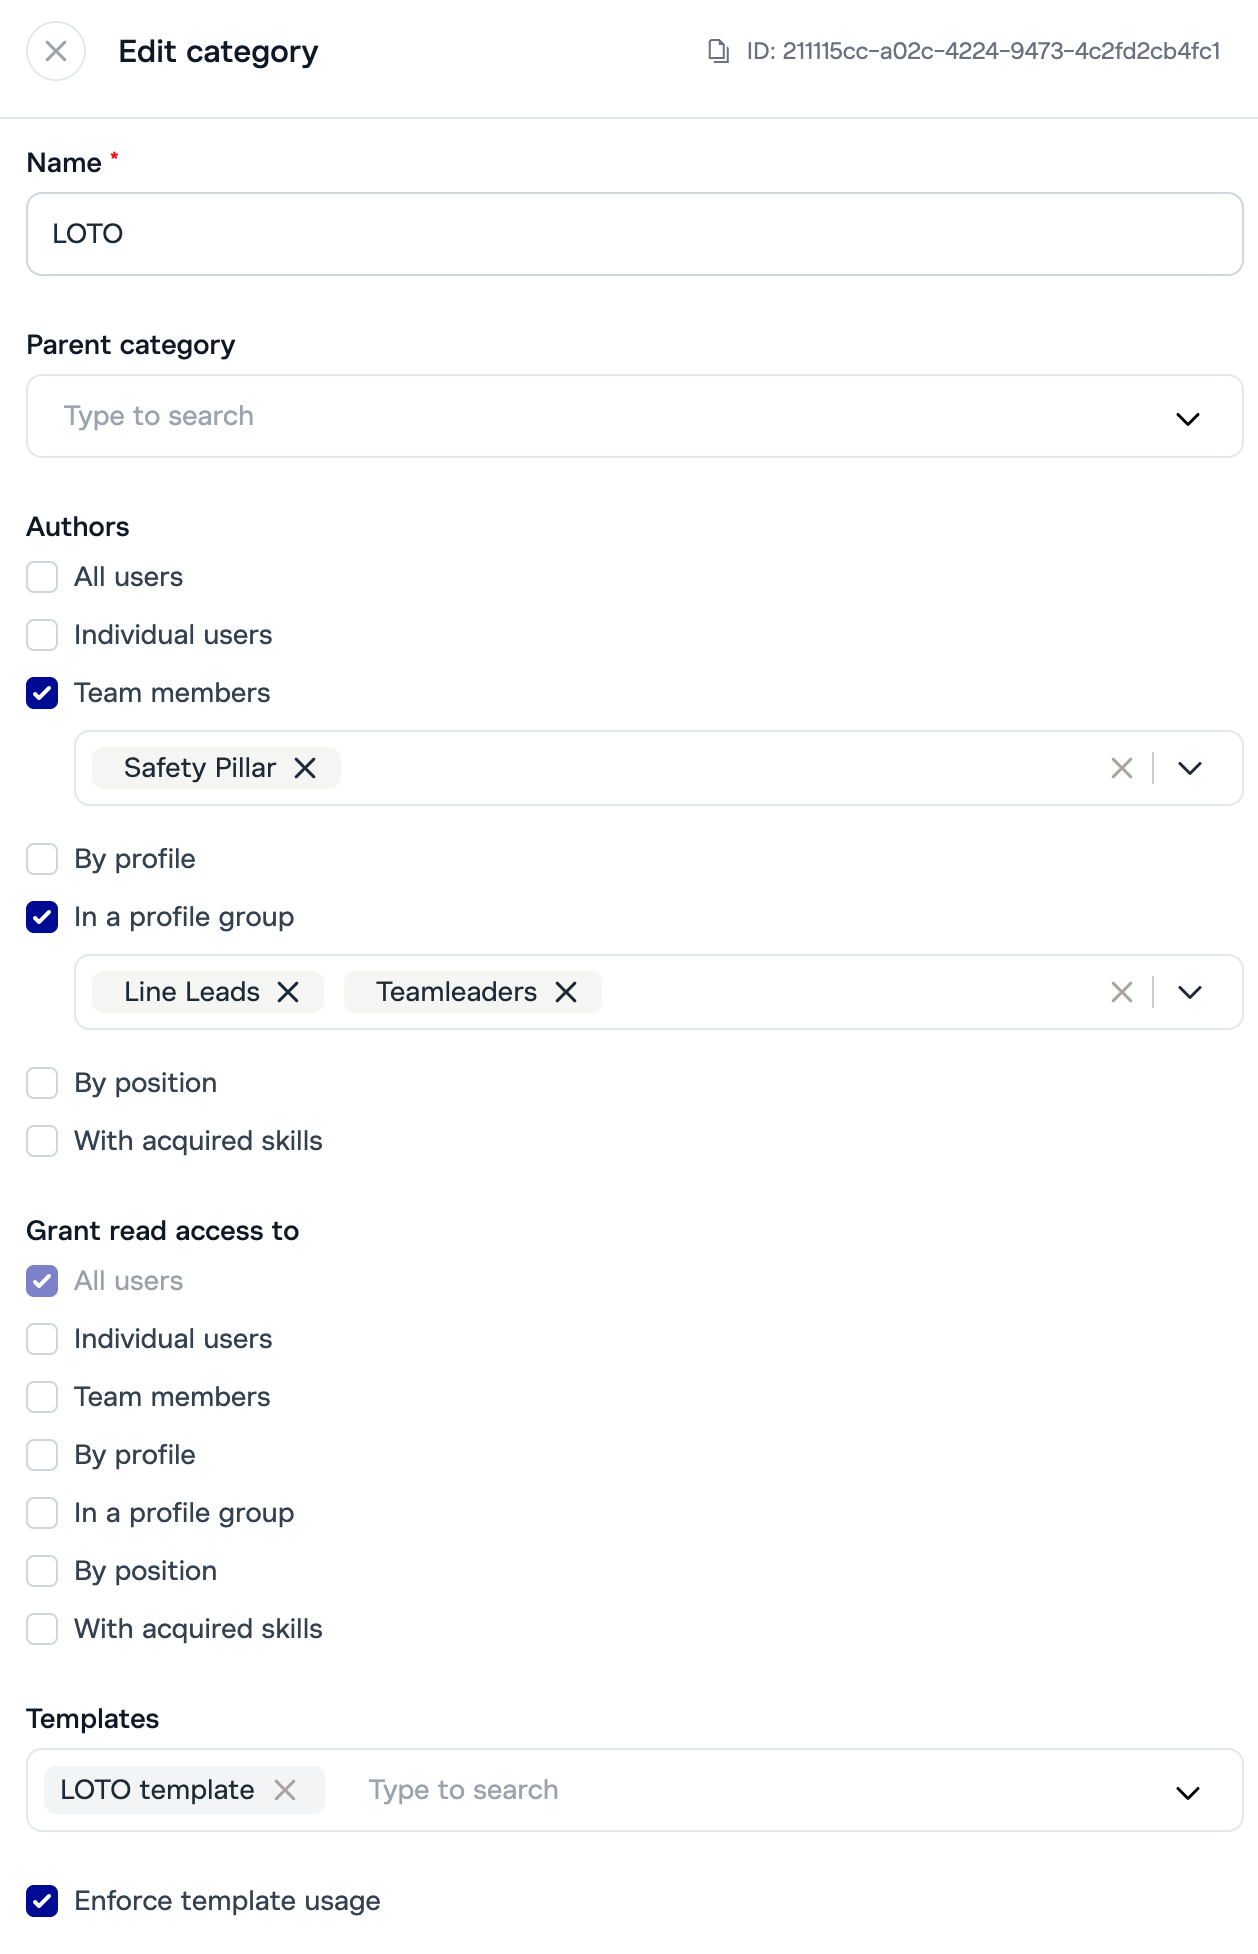1258x1954 pixels.
Task: Remove Line Leads profile group tag
Action: click(288, 992)
